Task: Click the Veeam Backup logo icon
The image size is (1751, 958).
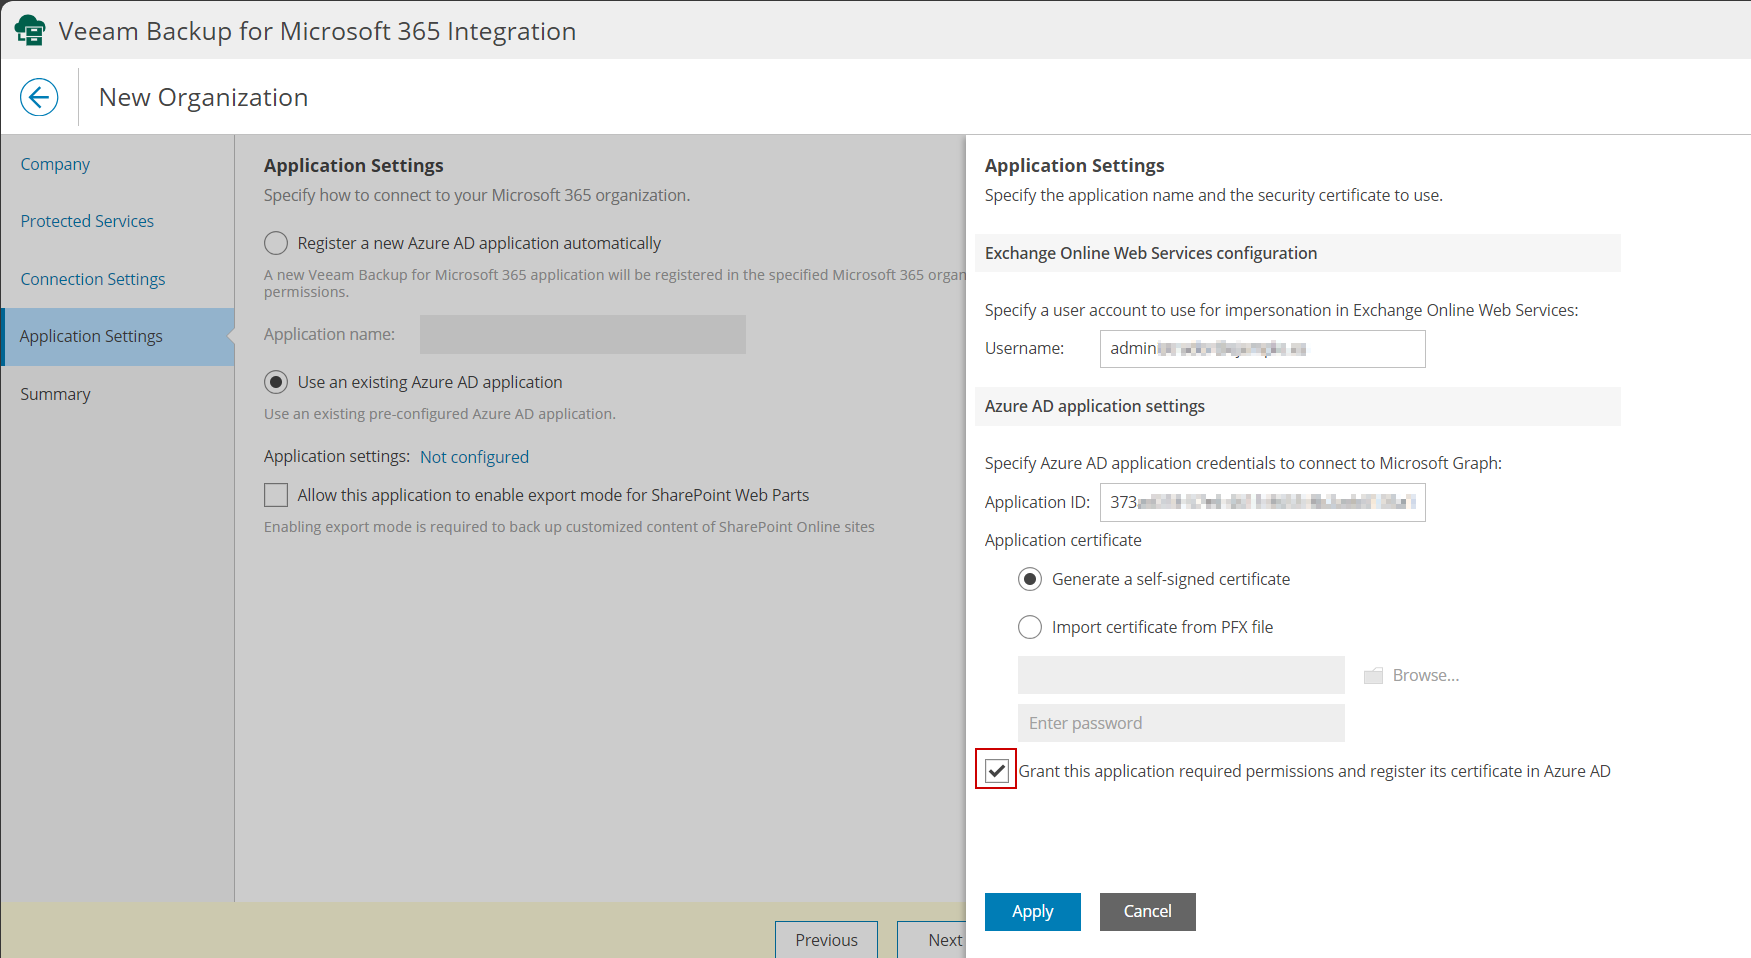Action: tap(30, 31)
